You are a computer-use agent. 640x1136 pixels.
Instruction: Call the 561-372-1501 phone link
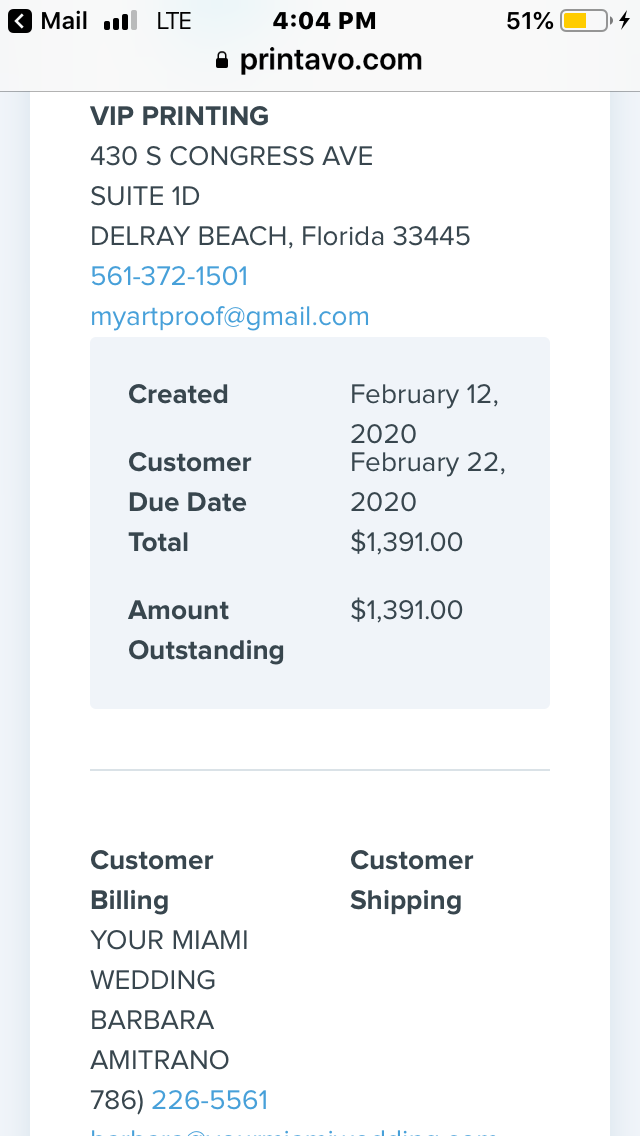[169, 276]
